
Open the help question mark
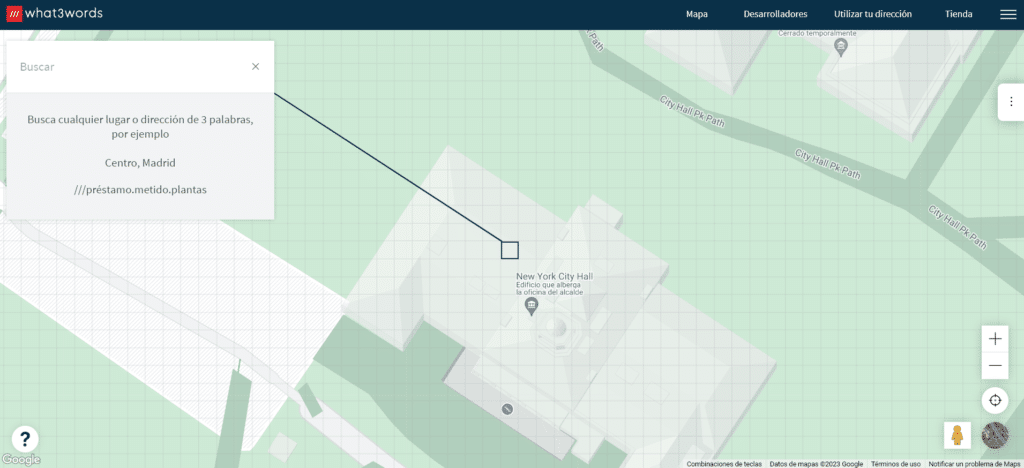(25, 439)
